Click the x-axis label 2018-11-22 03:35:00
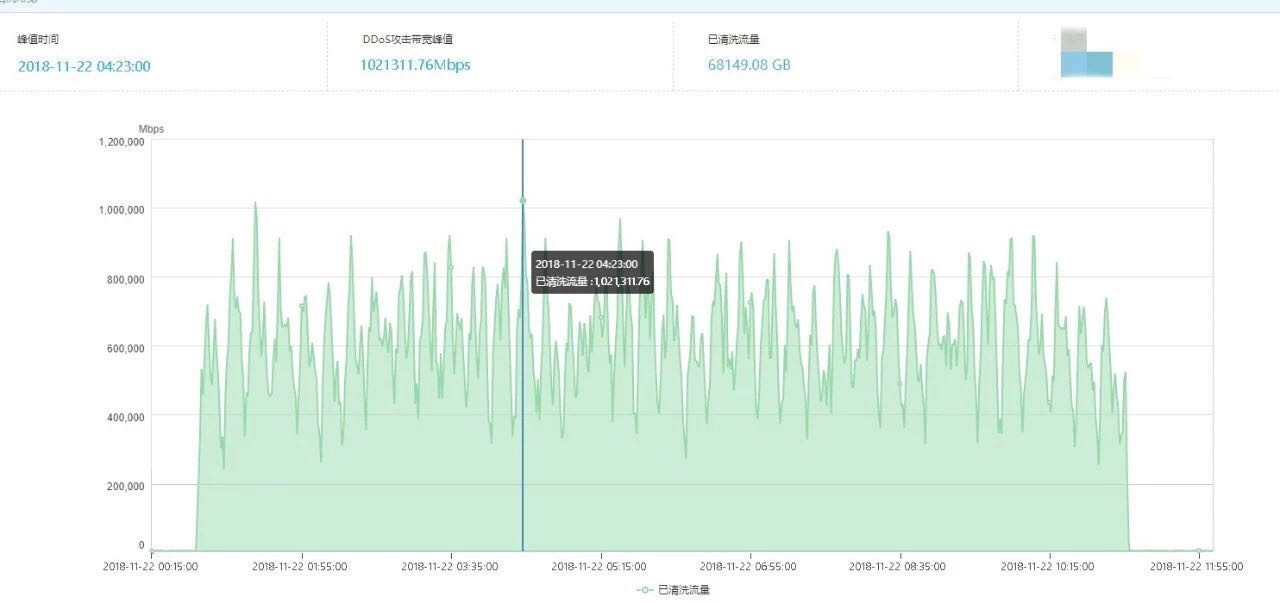 [450, 566]
